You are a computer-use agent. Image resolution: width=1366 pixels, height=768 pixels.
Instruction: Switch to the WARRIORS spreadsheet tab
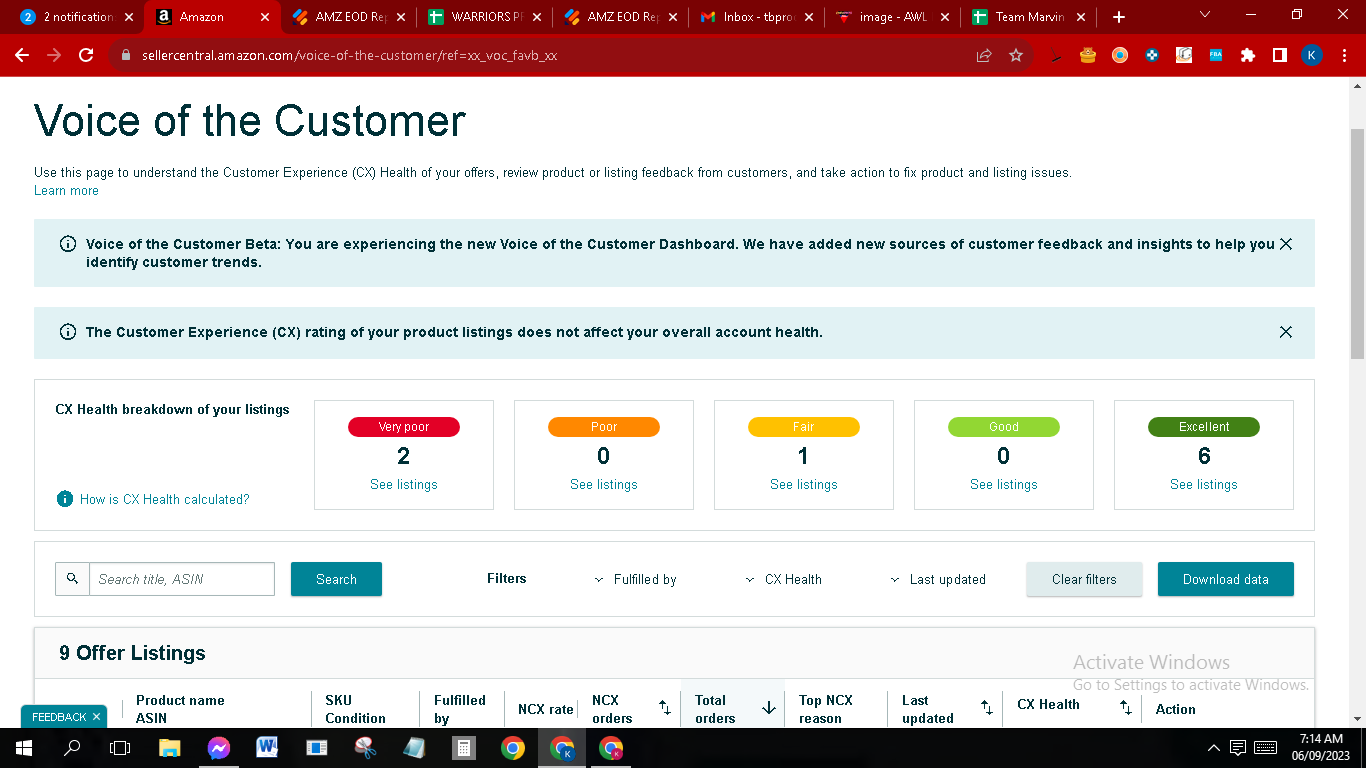click(485, 17)
